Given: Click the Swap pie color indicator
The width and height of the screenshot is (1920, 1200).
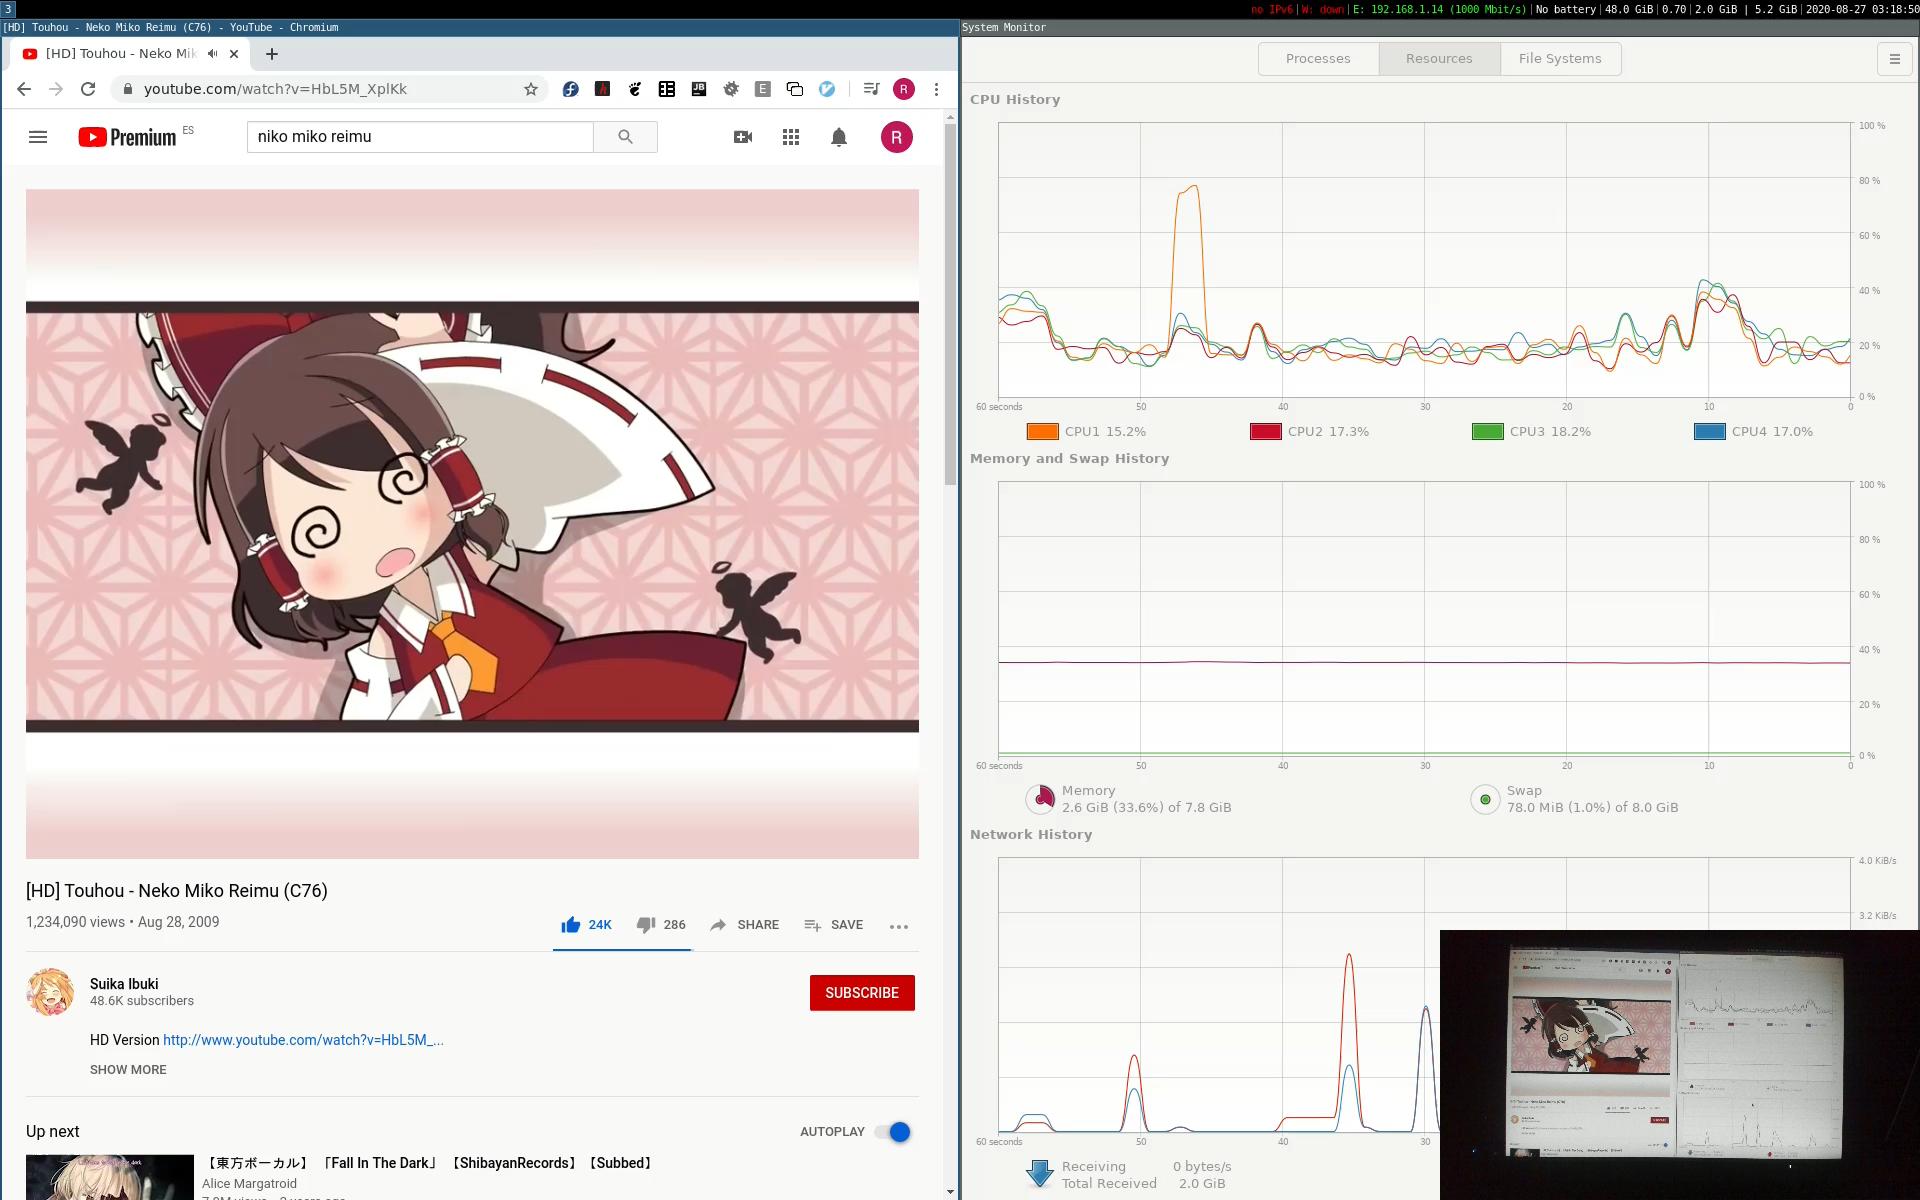Looking at the screenshot, I should pos(1485,799).
